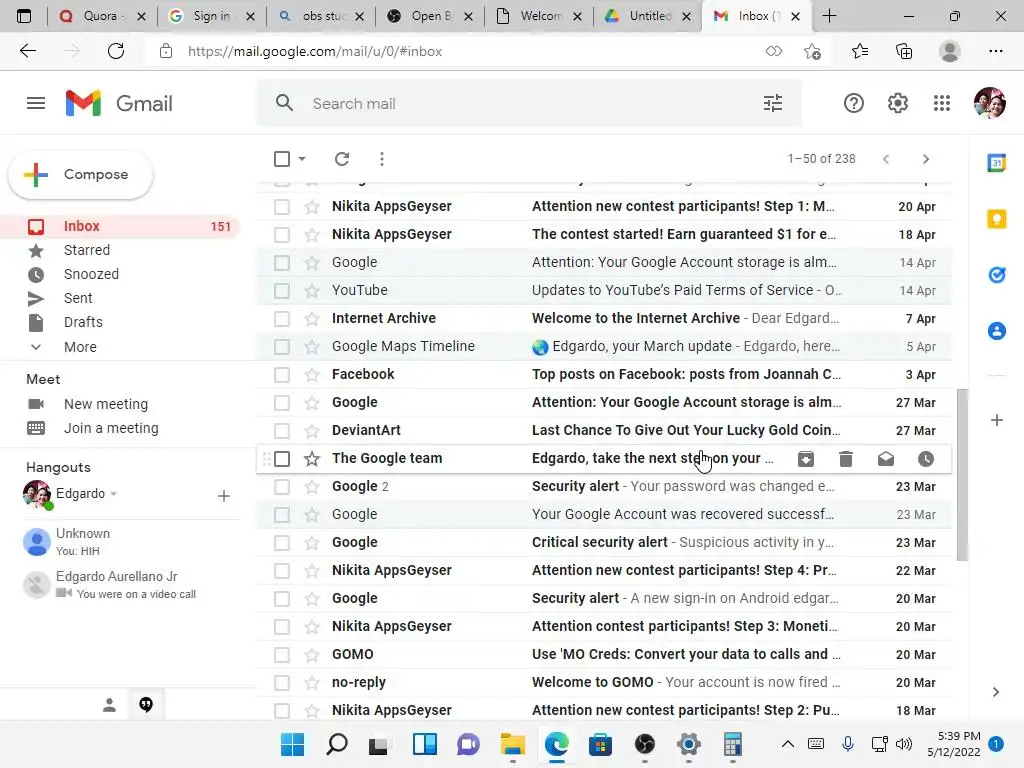Open Google Tasks side panel
Screen dimensions: 1024x768
click(997, 275)
